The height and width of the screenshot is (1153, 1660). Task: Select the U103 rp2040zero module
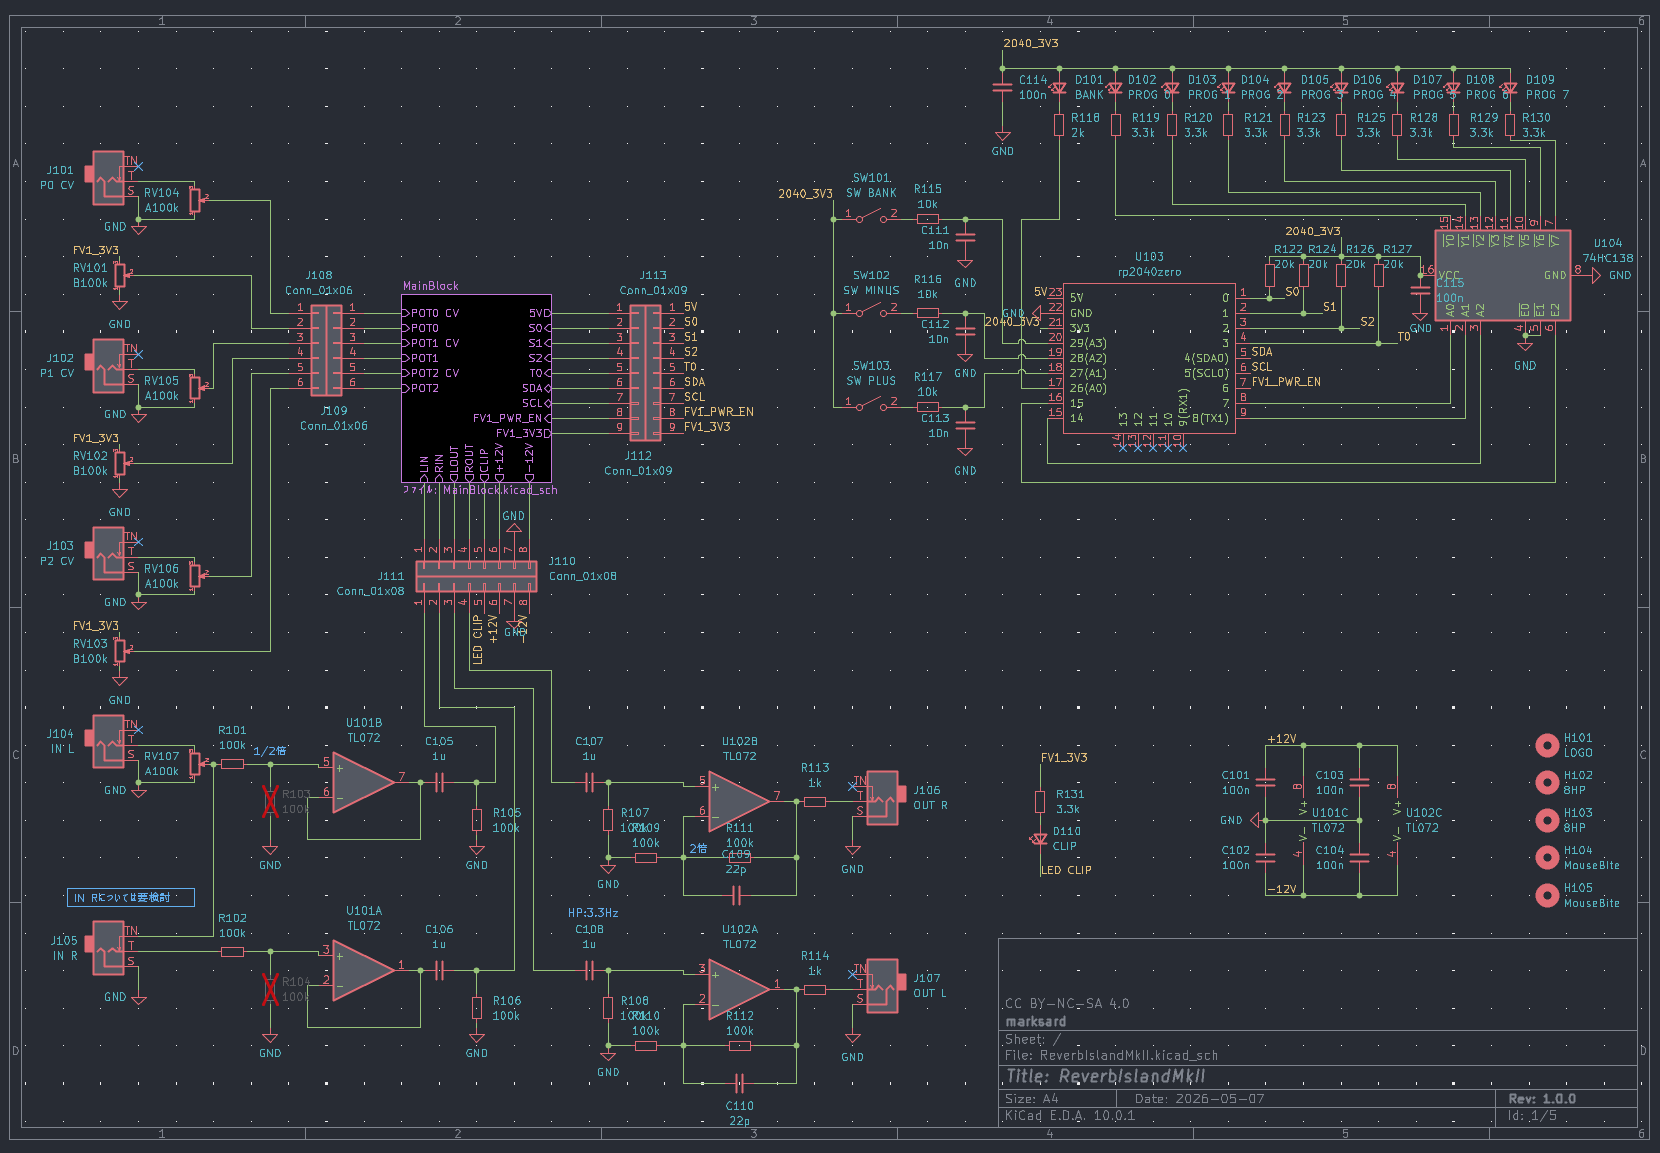(x=1149, y=357)
